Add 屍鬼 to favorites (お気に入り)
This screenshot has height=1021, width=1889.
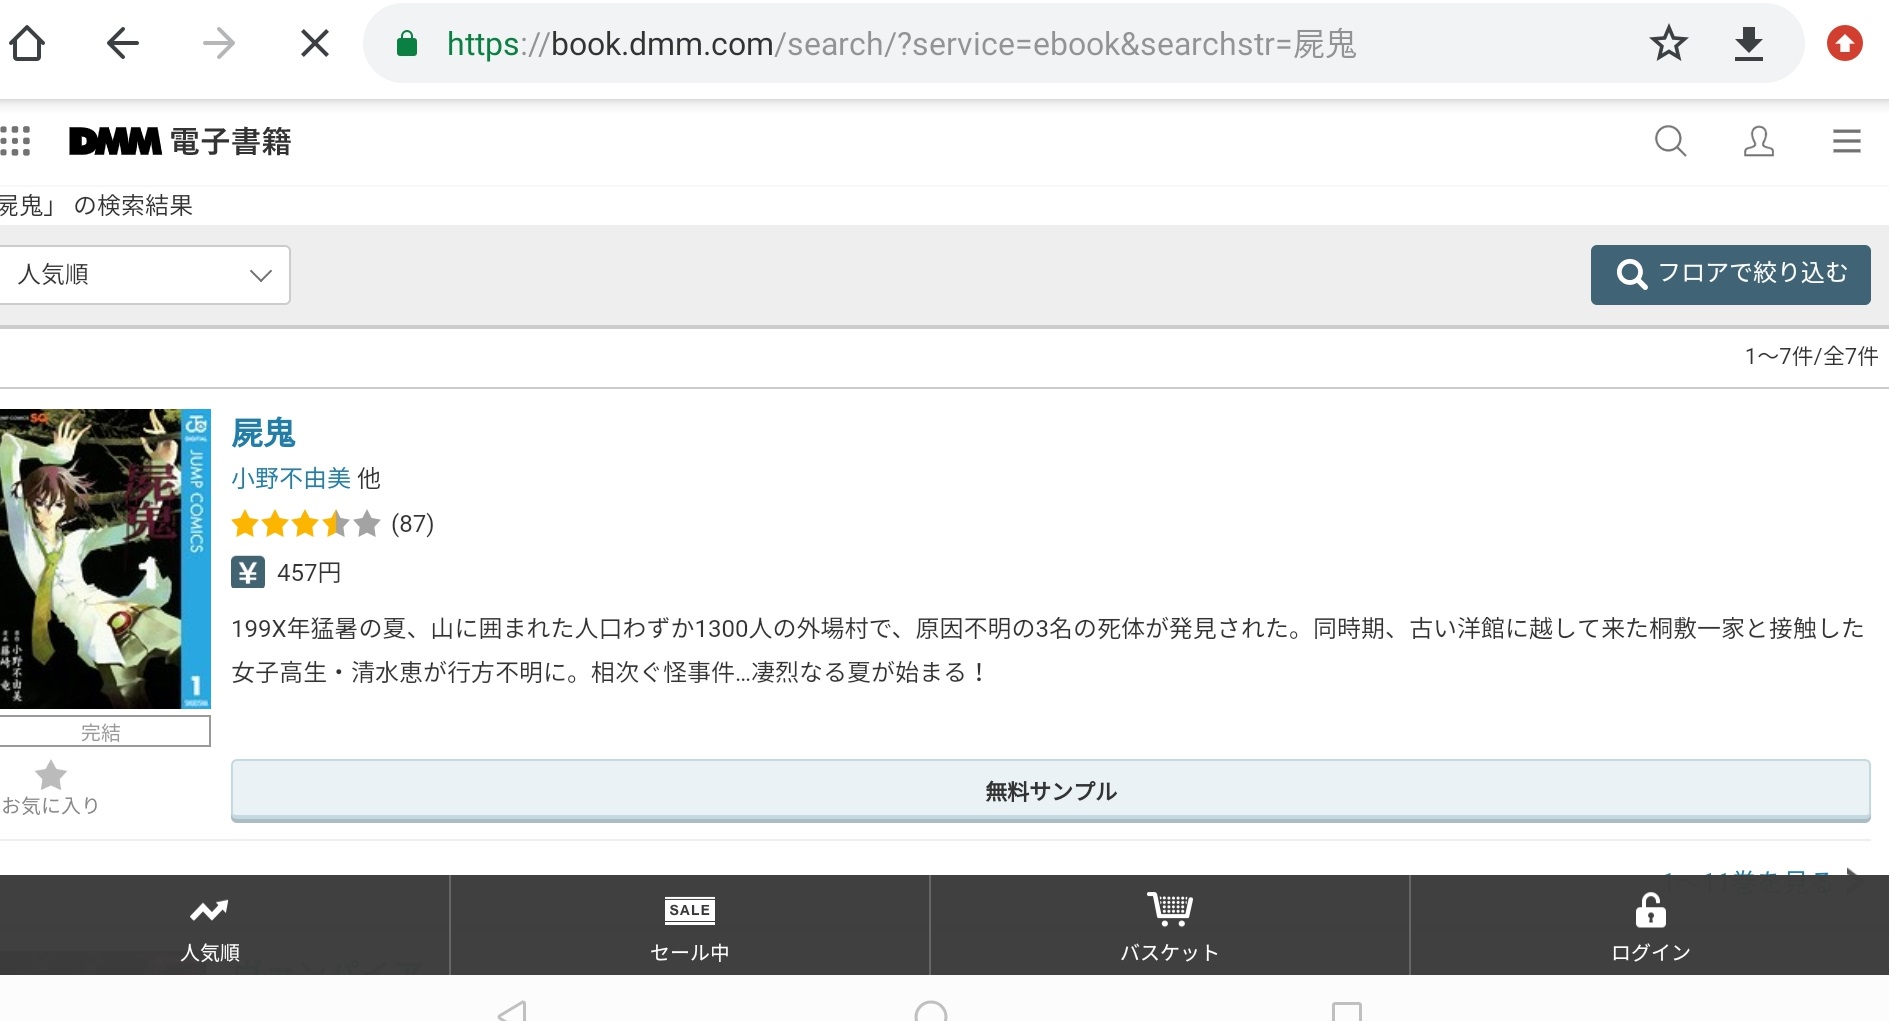[x=50, y=787]
